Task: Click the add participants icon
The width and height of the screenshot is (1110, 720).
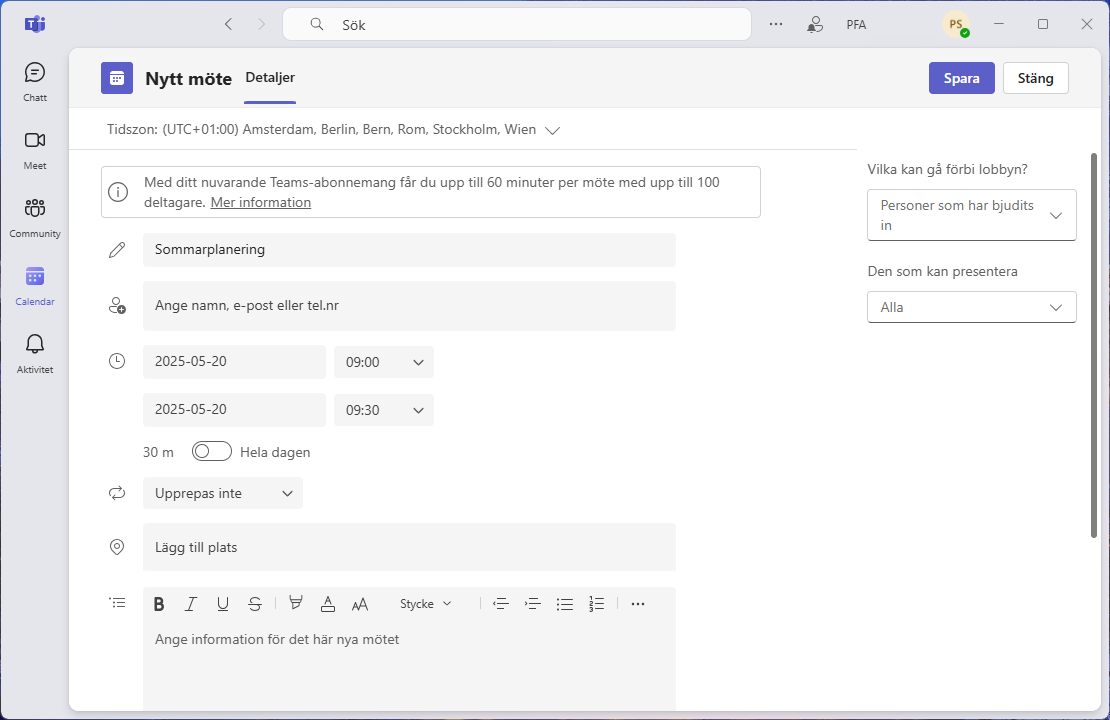Action: (x=117, y=305)
